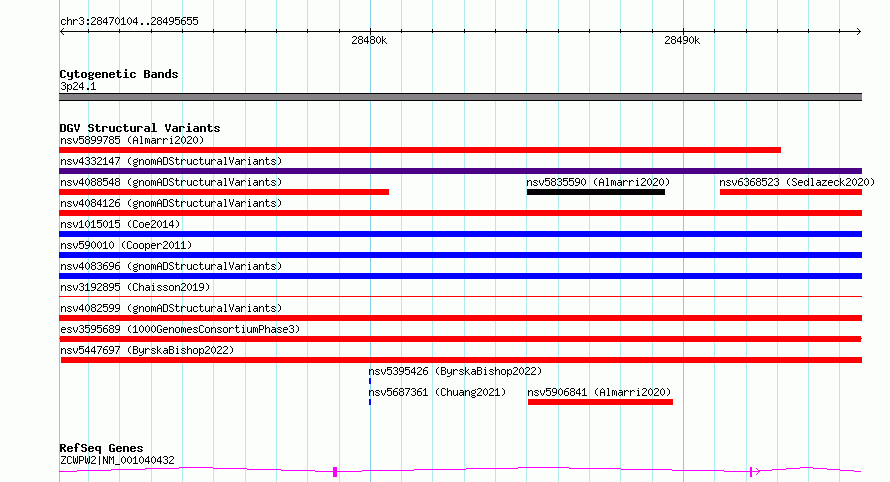Select the red bar for nsv5906841
This screenshot has height=482, width=890.
(600, 402)
